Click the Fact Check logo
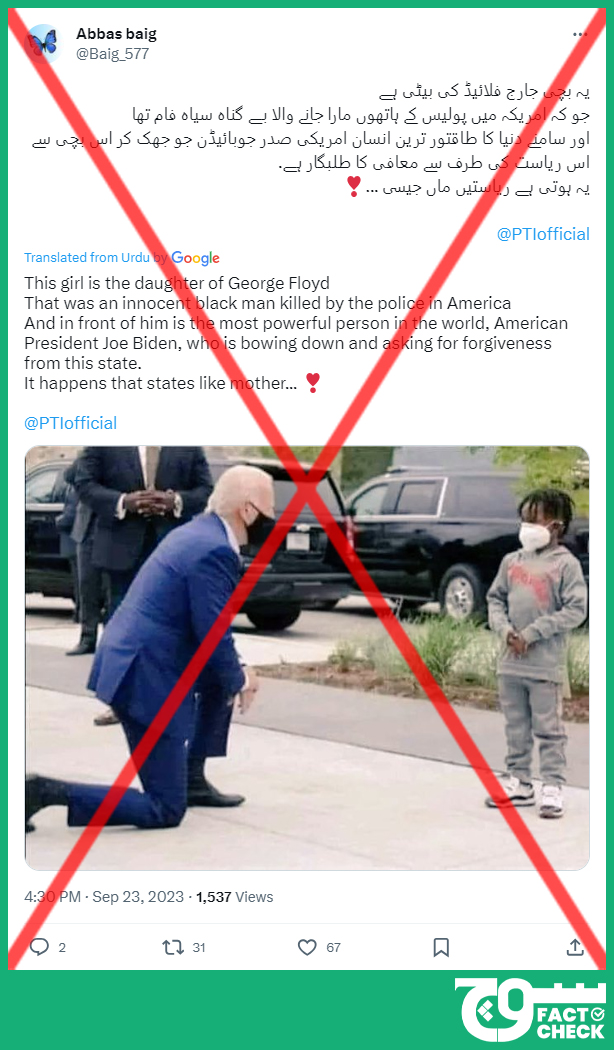The height and width of the screenshot is (1050, 614). click(x=530, y=1009)
